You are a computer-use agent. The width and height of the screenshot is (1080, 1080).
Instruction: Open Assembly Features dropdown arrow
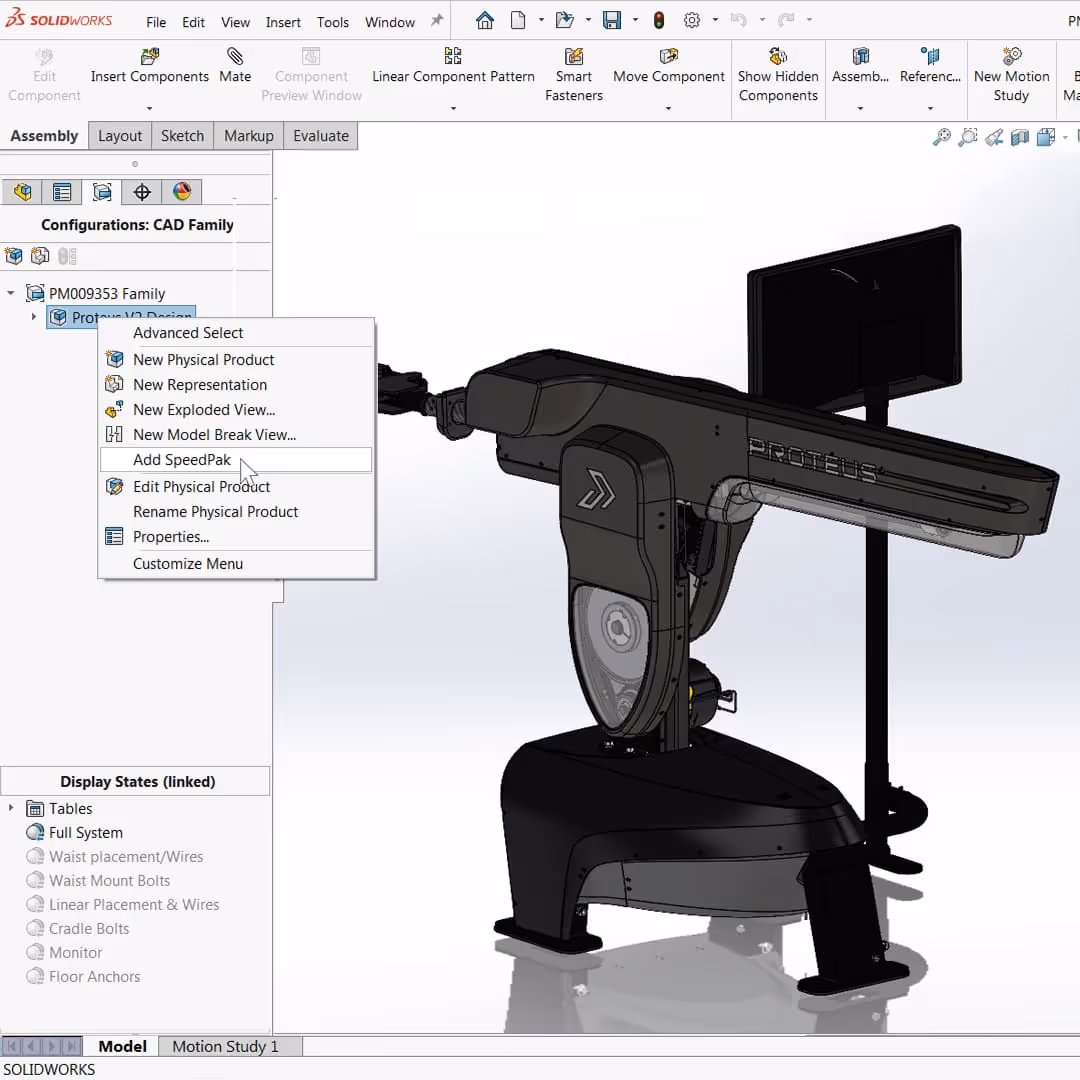pyautogui.click(x=860, y=108)
